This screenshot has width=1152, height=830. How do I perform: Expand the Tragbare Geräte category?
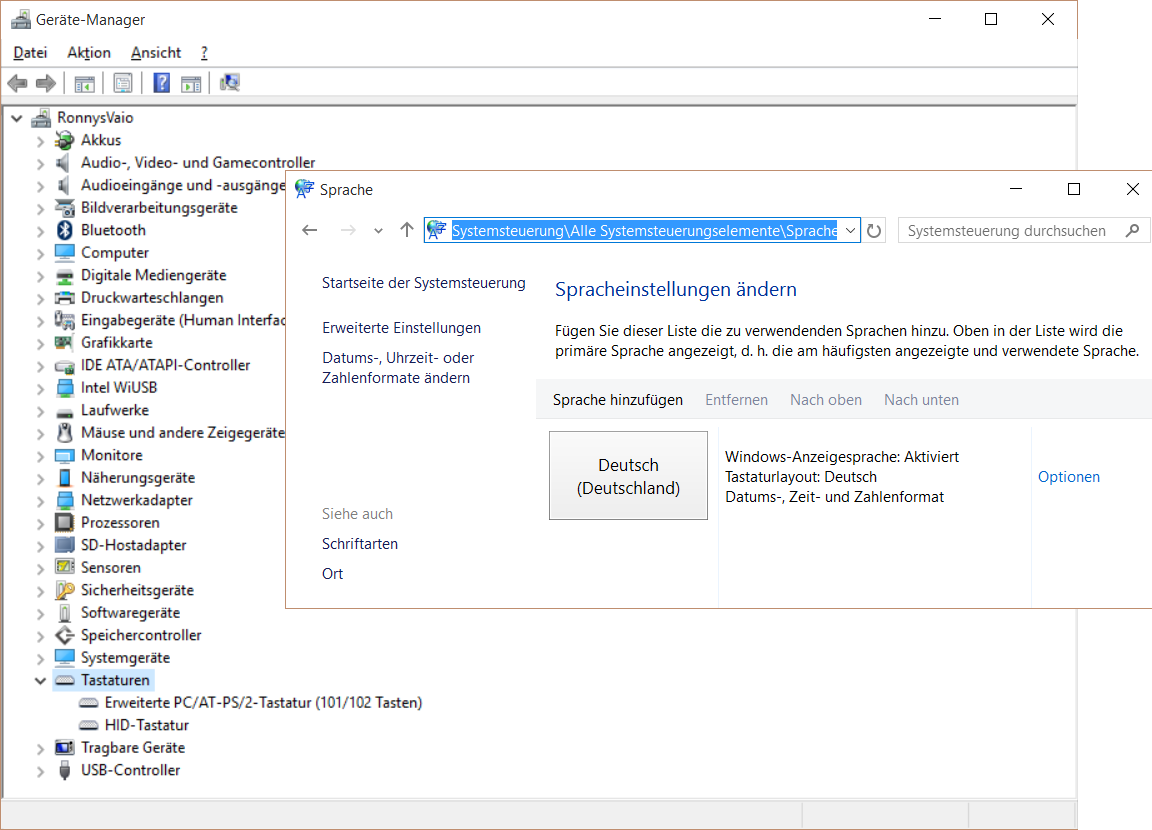coord(40,749)
